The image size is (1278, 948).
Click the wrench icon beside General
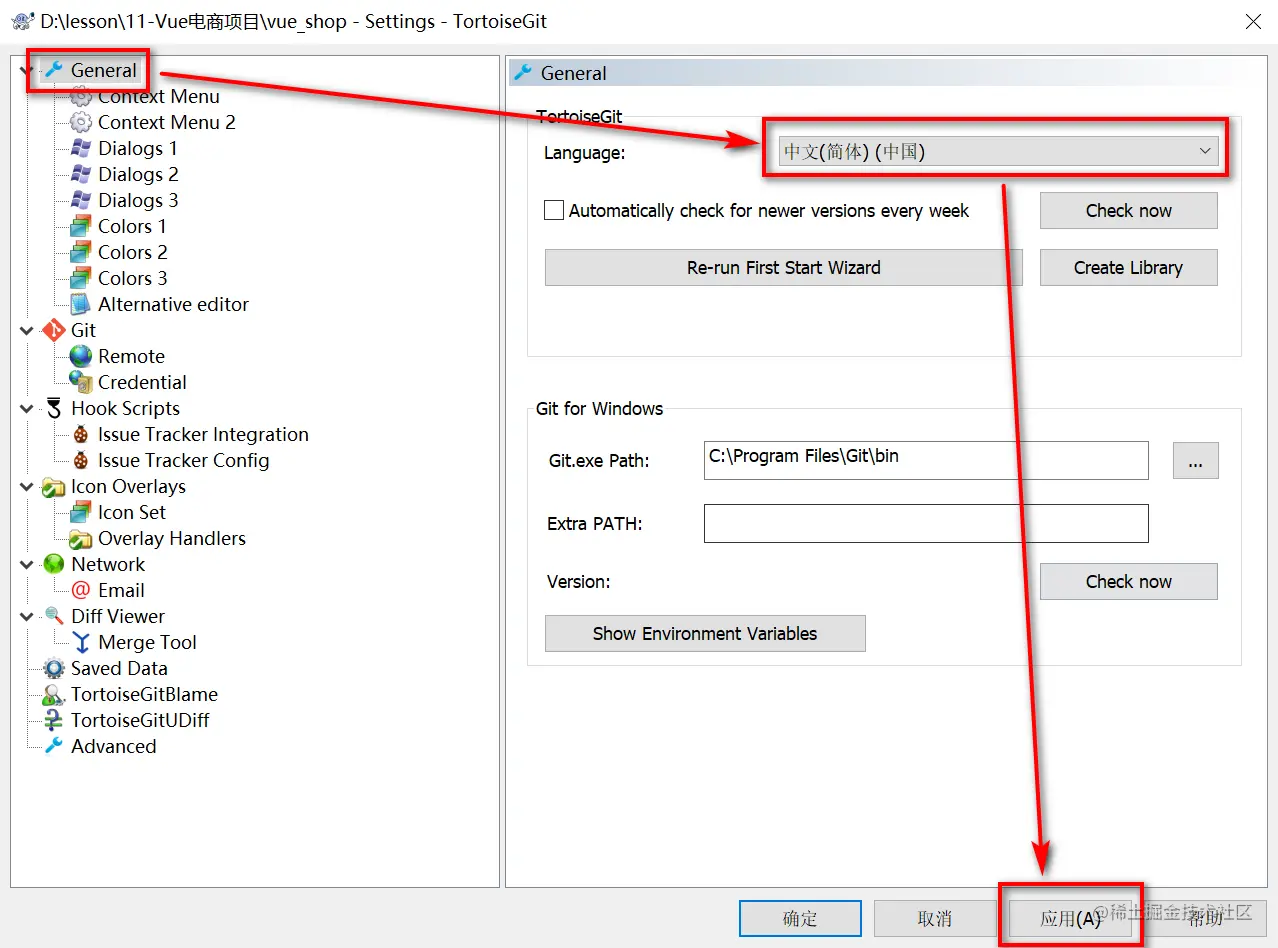tap(54, 70)
